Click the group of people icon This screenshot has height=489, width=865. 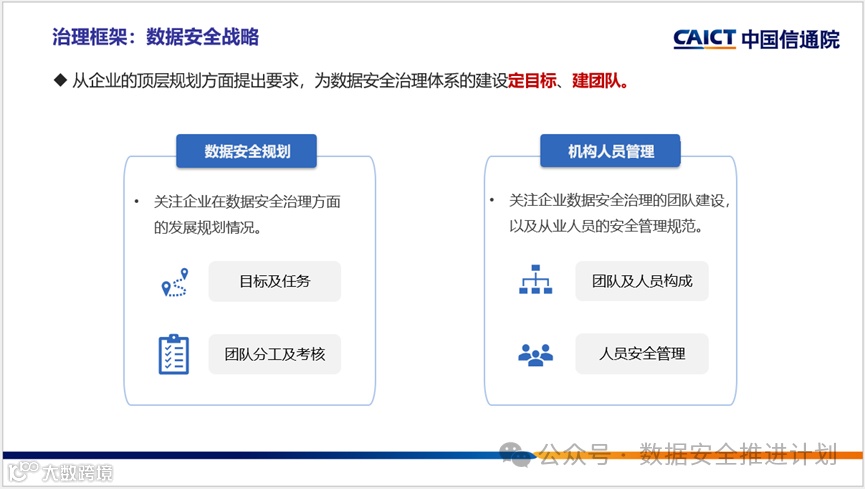click(x=535, y=355)
